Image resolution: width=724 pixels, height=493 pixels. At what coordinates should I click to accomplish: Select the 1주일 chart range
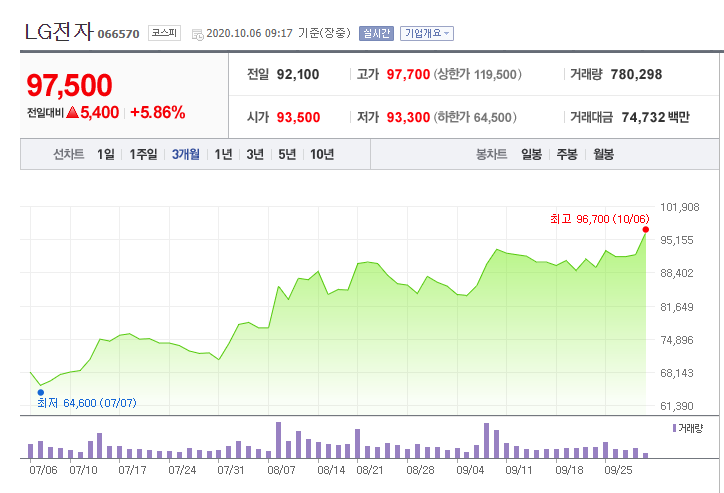point(144,155)
